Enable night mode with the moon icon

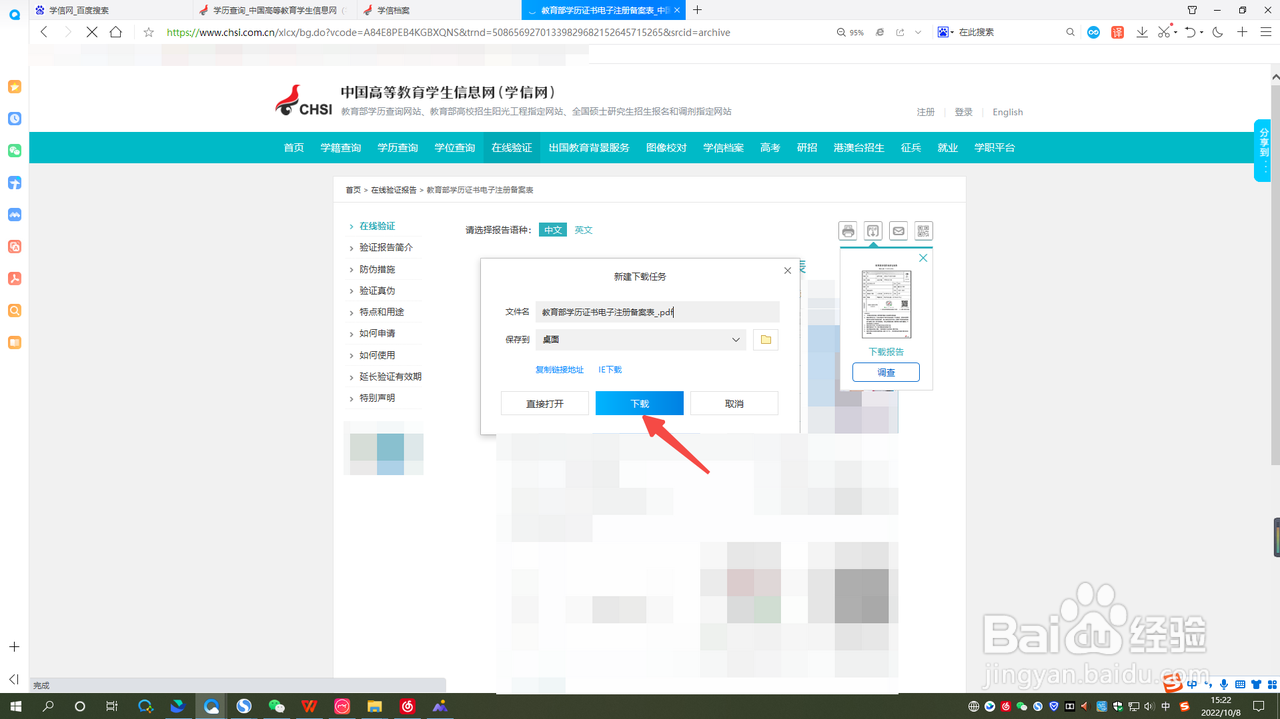tap(1217, 32)
